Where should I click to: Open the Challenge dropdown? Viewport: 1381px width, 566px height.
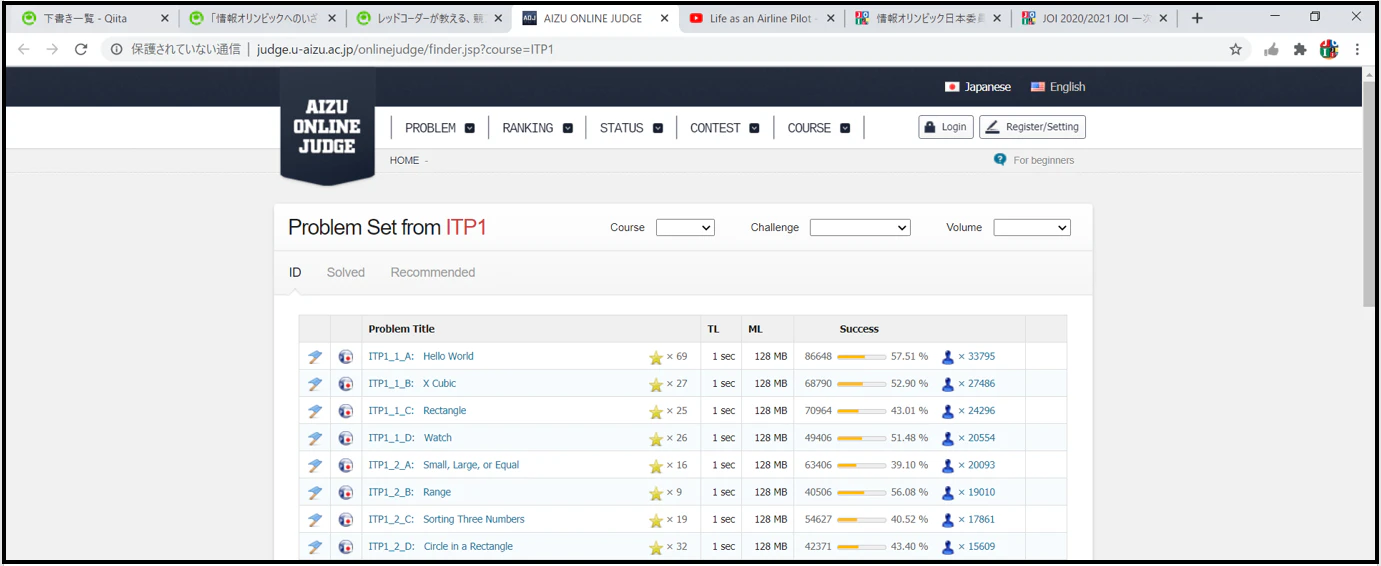[860, 228]
